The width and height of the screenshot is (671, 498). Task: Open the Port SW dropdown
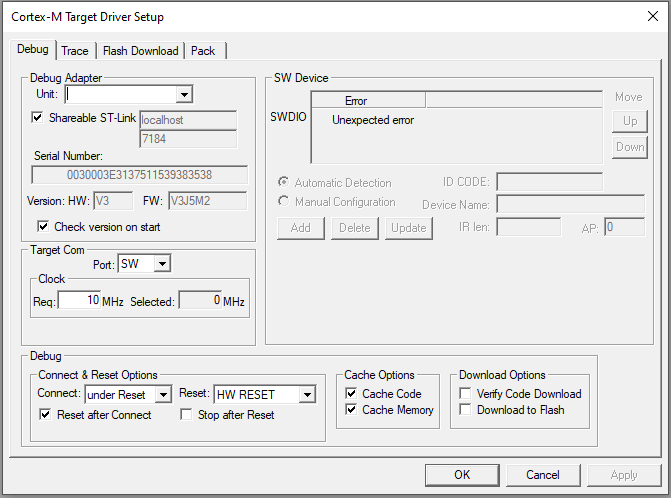click(x=162, y=264)
